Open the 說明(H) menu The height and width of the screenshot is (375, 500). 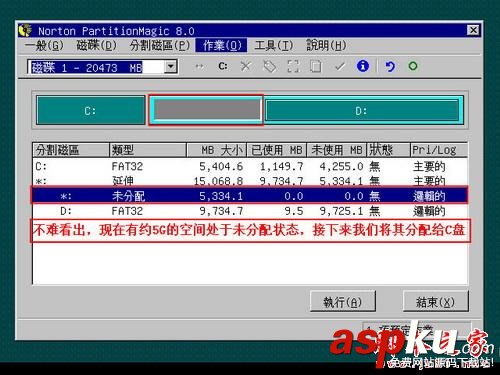coord(326,45)
